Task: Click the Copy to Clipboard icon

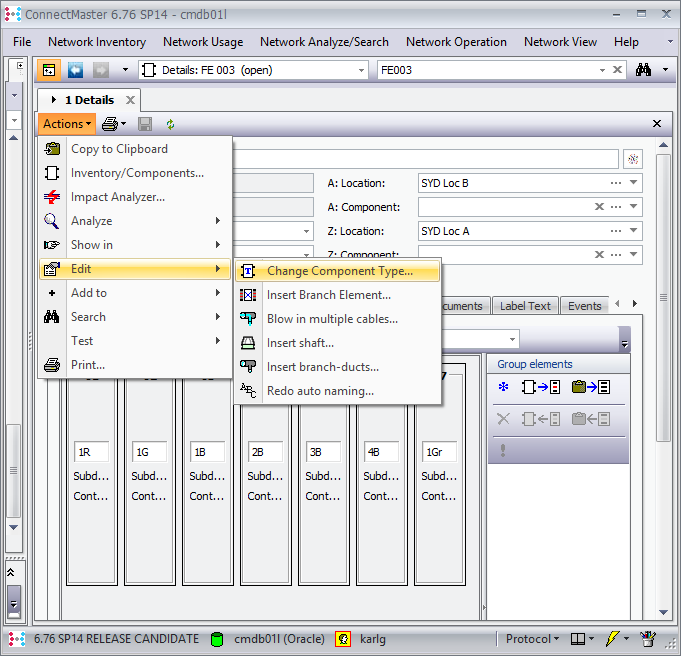Action: click(x=52, y=149)
